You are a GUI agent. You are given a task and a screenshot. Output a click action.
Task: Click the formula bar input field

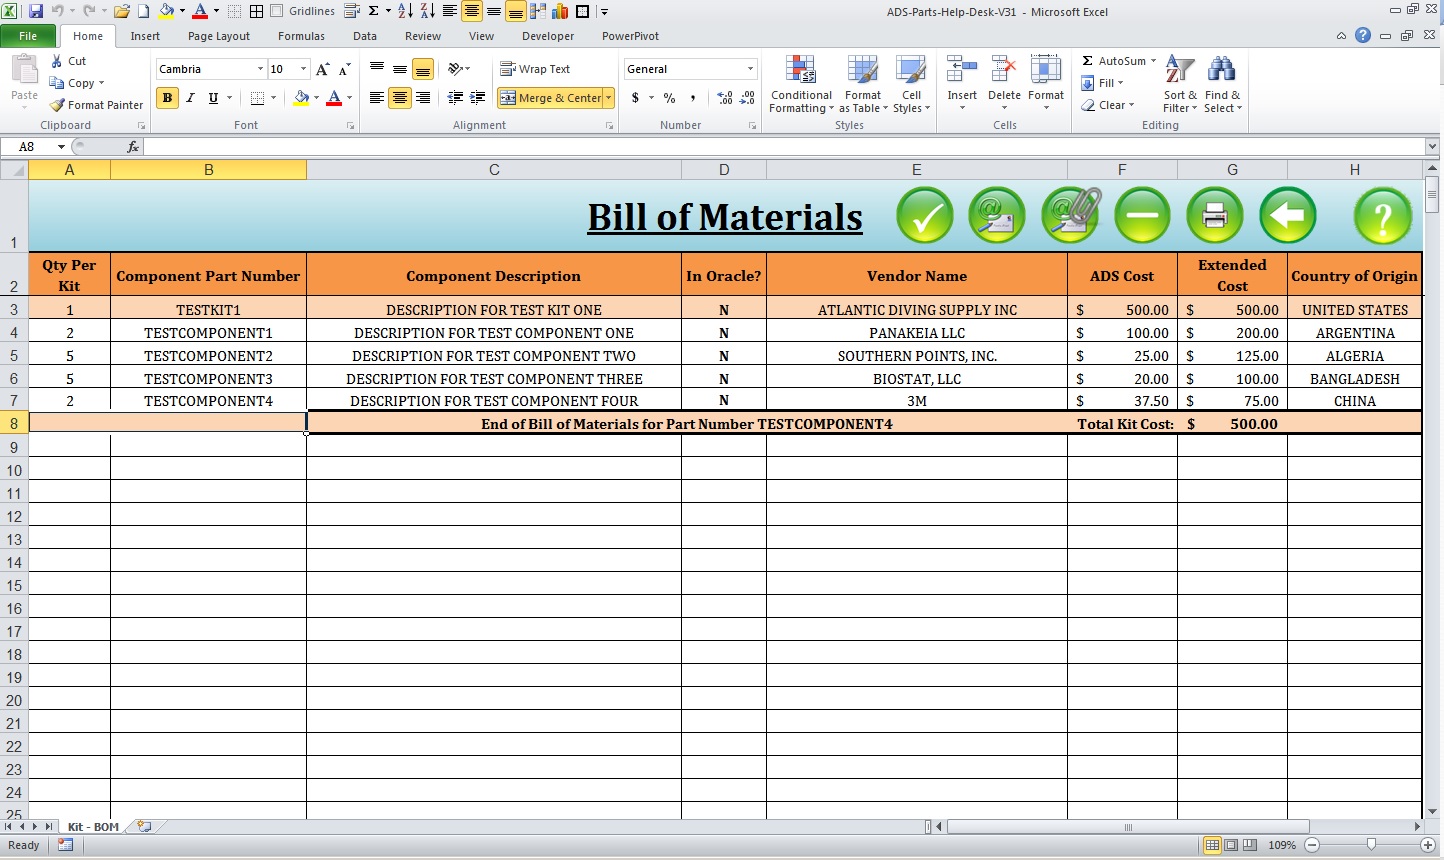pyautogui.click(x=785, y=147)
